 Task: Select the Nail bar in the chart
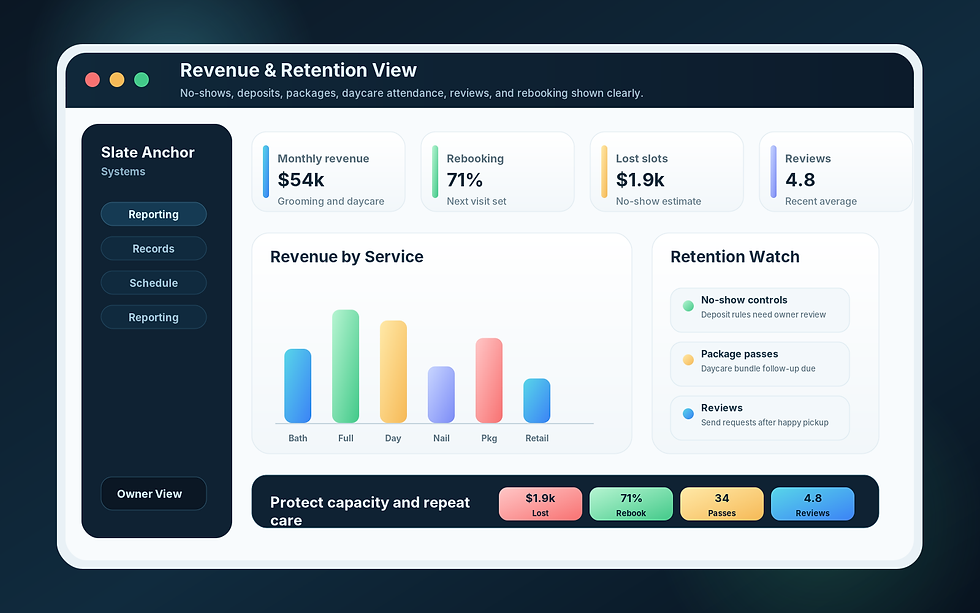[x=441, y=394]
